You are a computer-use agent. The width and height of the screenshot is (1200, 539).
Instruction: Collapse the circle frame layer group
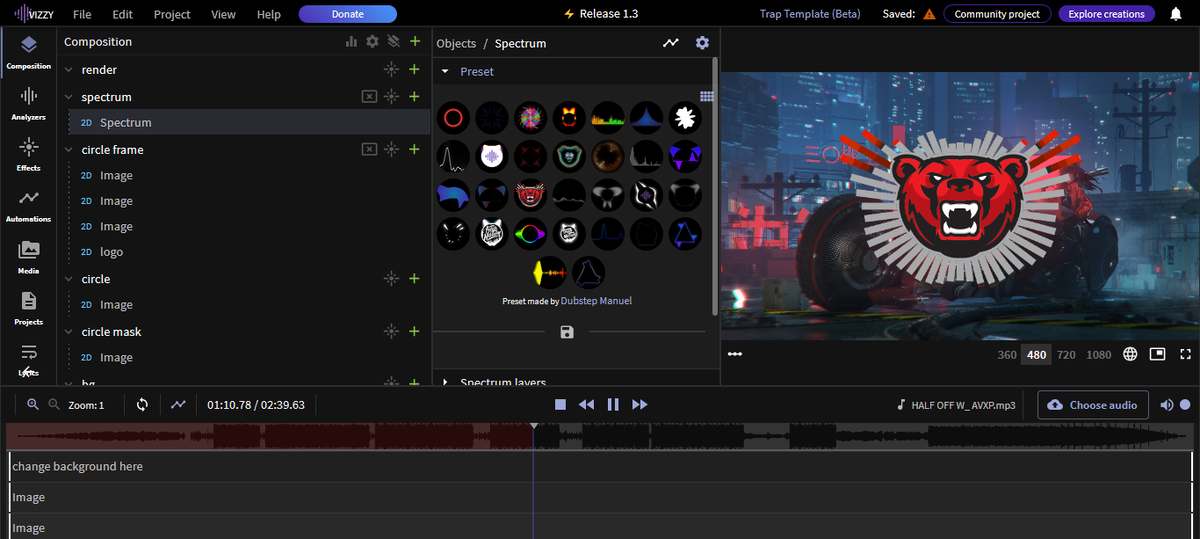pos(69,150)
